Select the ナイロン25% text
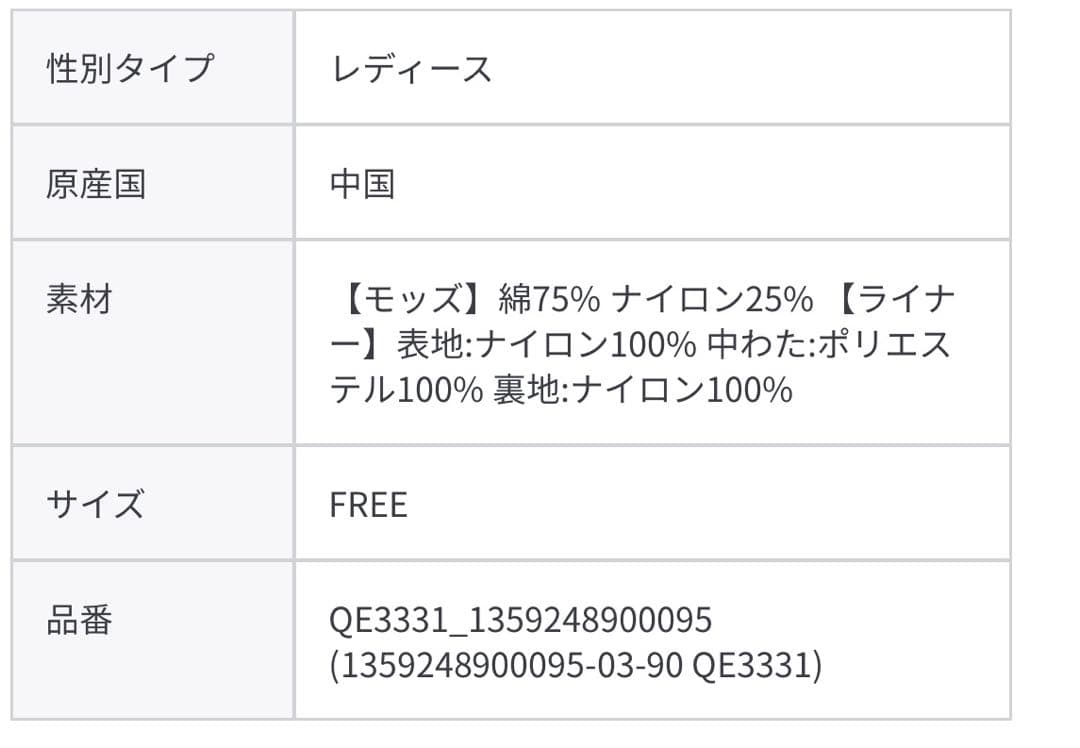1080x748 pixels. pyautogui.click(x=711, y=299)
